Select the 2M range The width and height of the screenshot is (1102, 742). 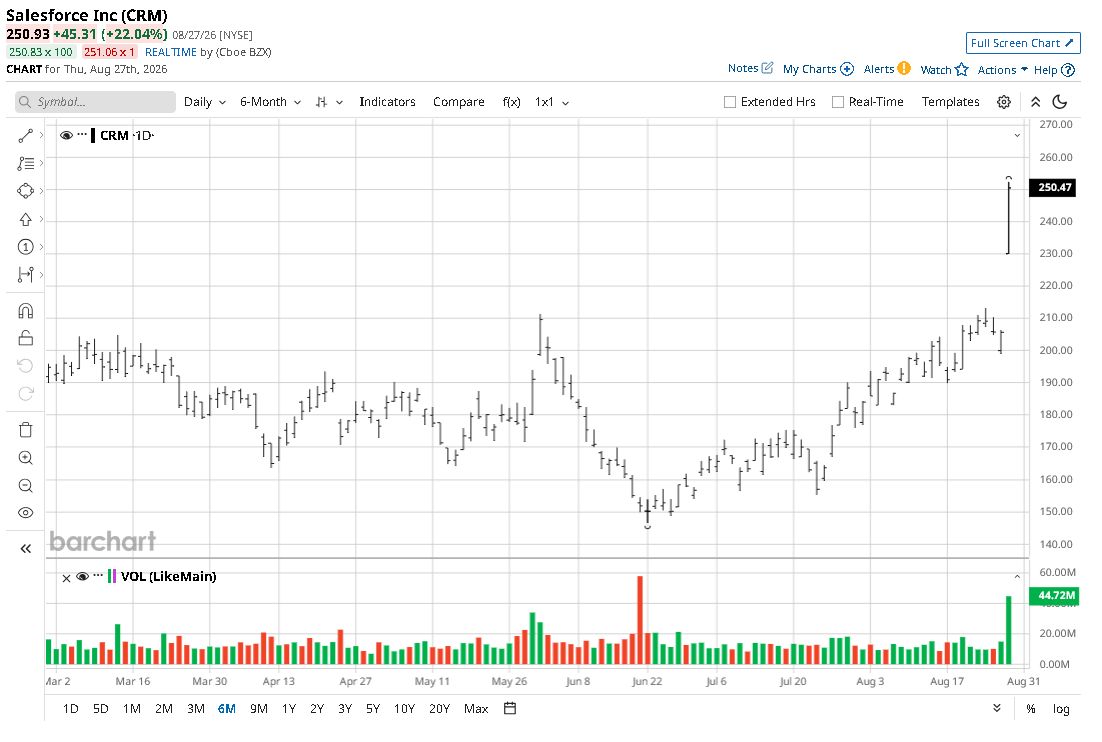click(164, 708)
